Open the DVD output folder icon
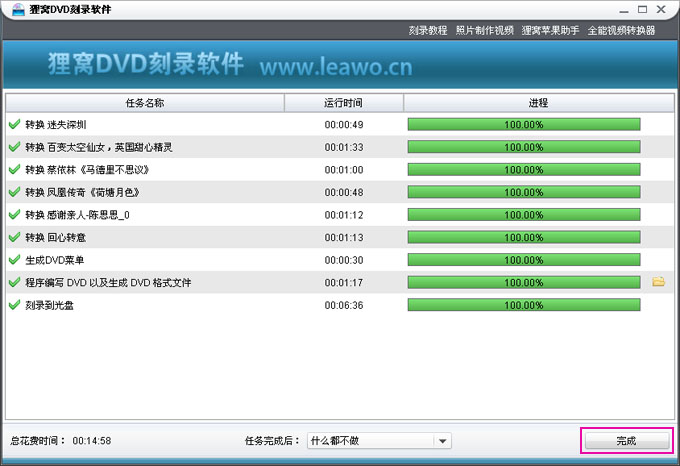680x466 pixels. [x=658, y=282]
